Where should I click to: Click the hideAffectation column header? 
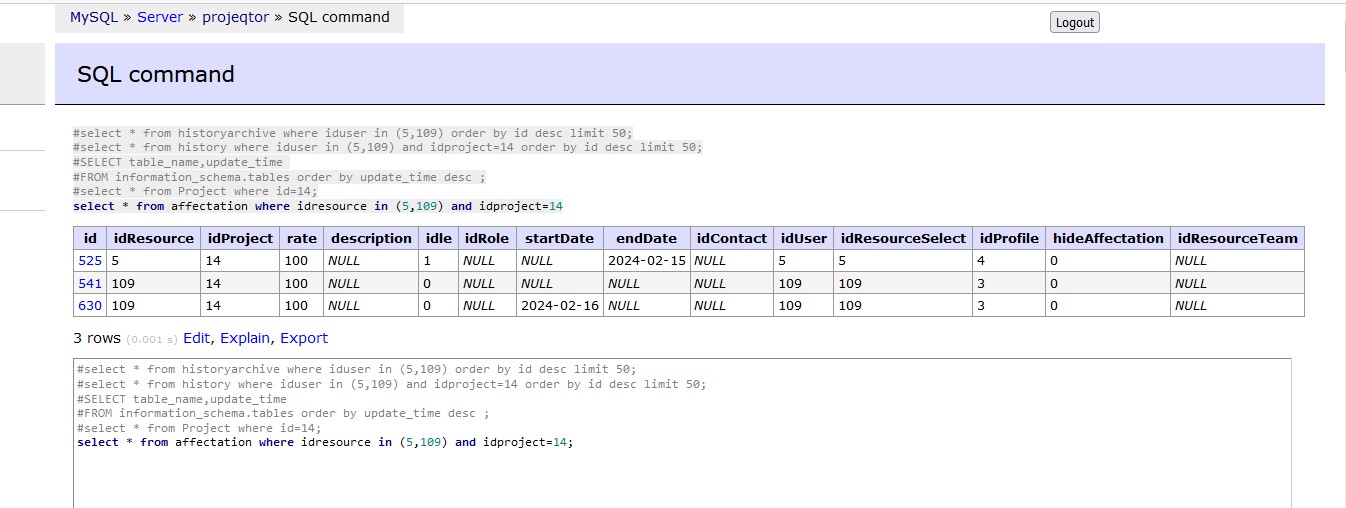click(x=1108, y=238)
